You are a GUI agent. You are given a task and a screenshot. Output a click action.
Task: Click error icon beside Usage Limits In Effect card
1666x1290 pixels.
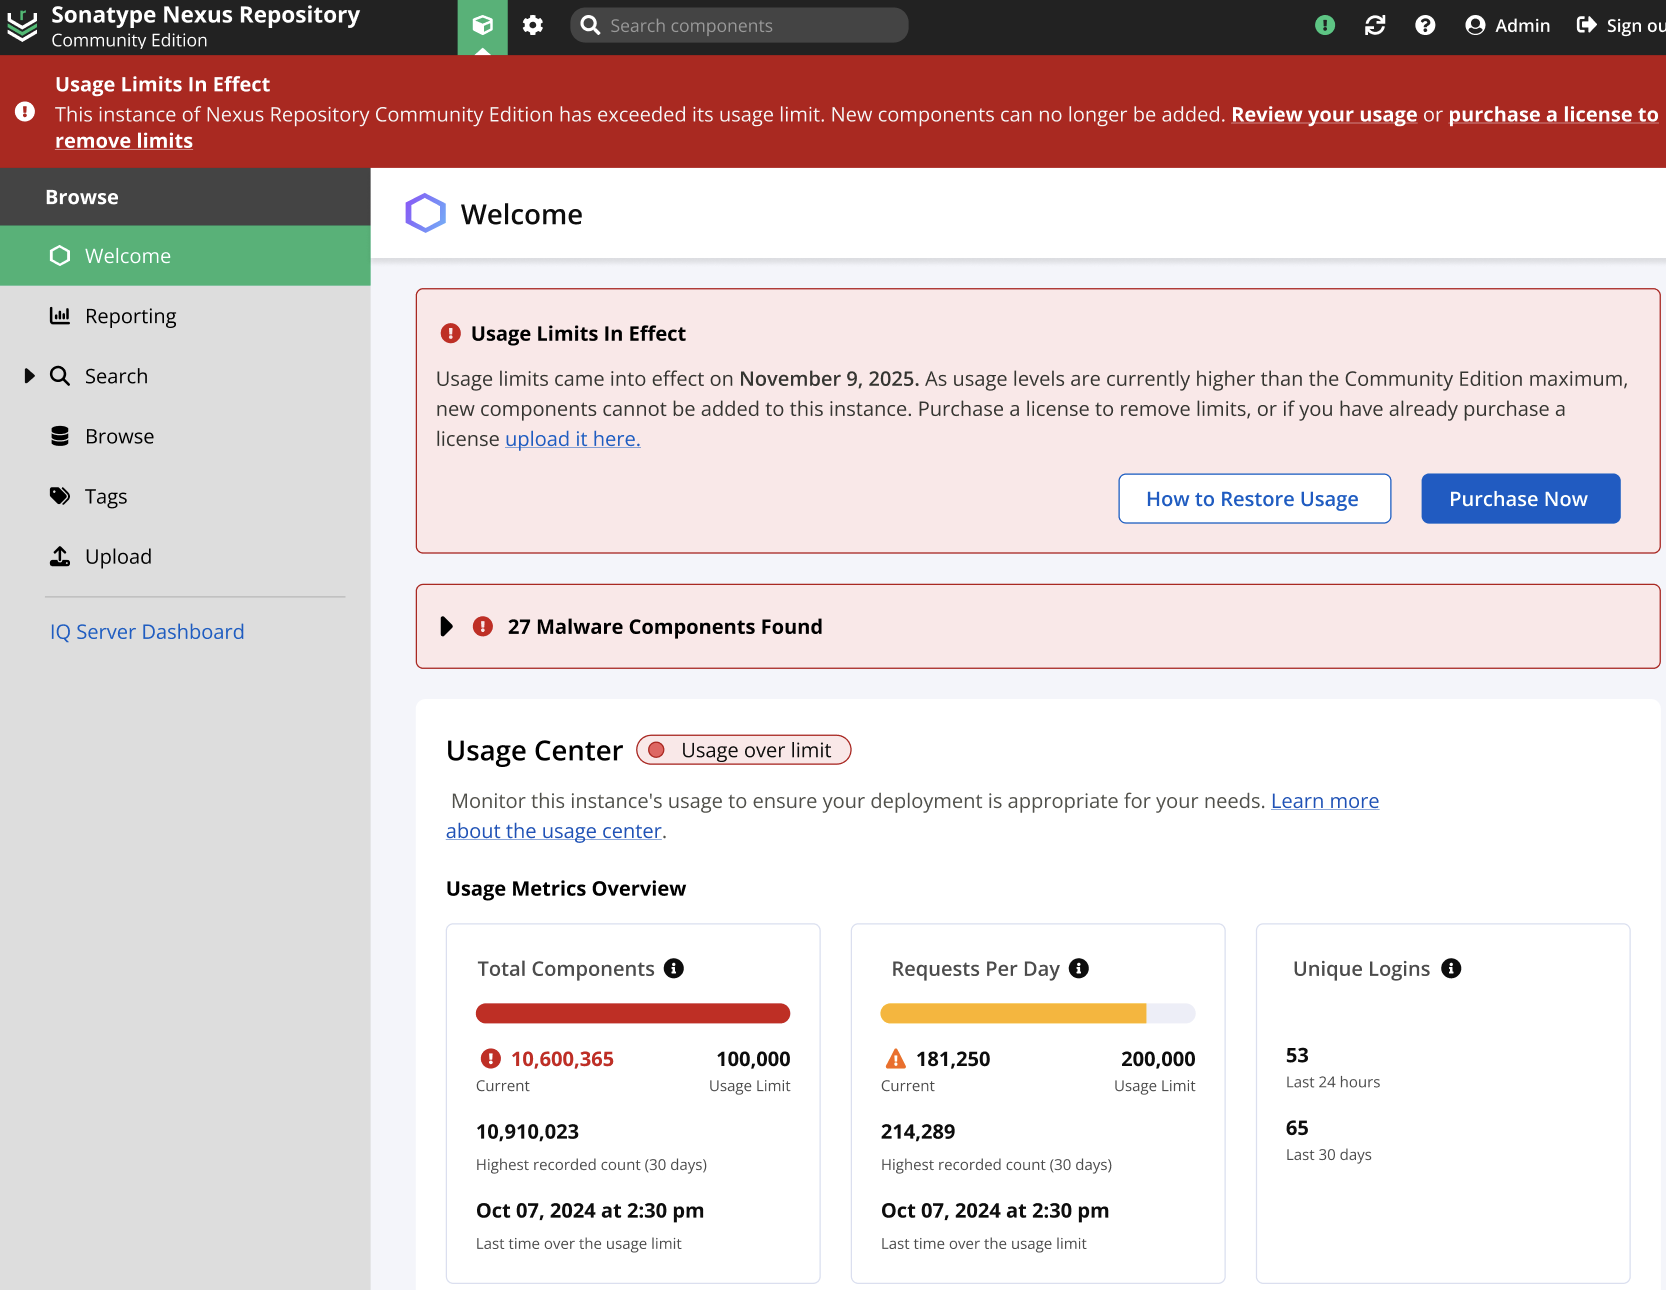451,333
